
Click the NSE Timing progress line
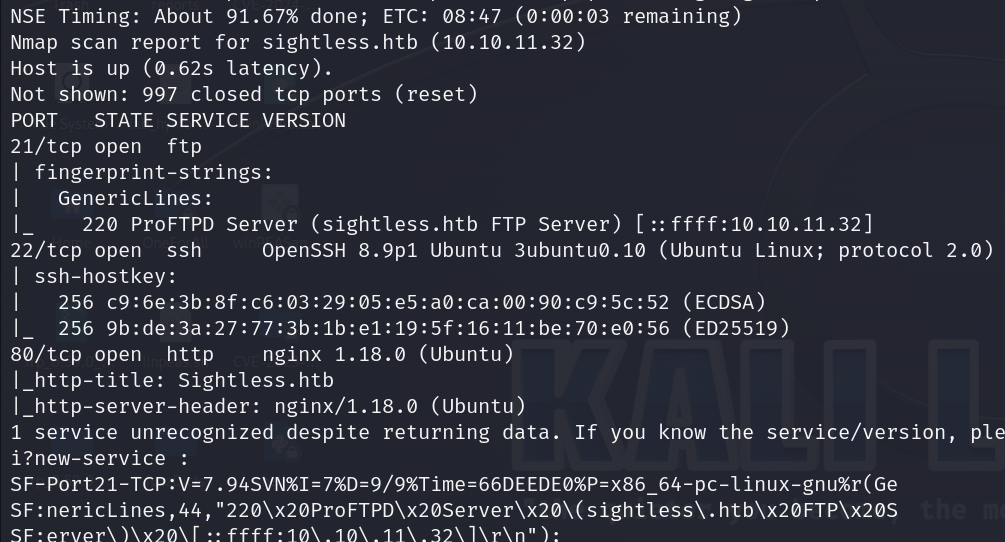376,16
